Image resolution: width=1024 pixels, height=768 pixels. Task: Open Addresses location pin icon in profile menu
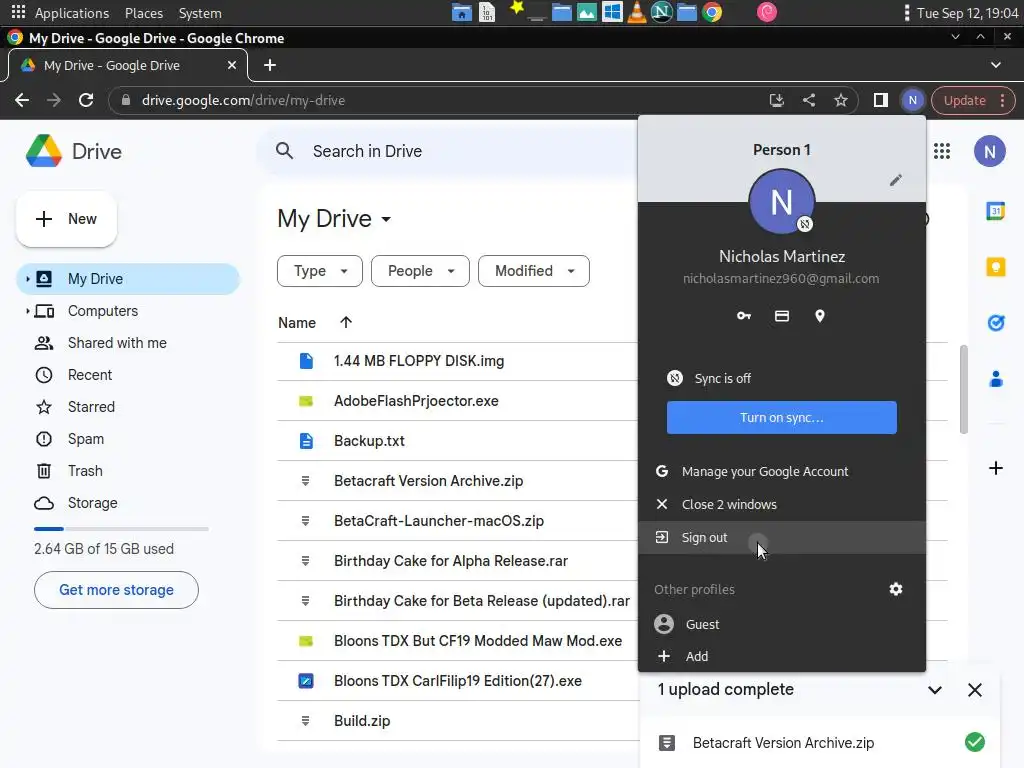click(820, 316)
